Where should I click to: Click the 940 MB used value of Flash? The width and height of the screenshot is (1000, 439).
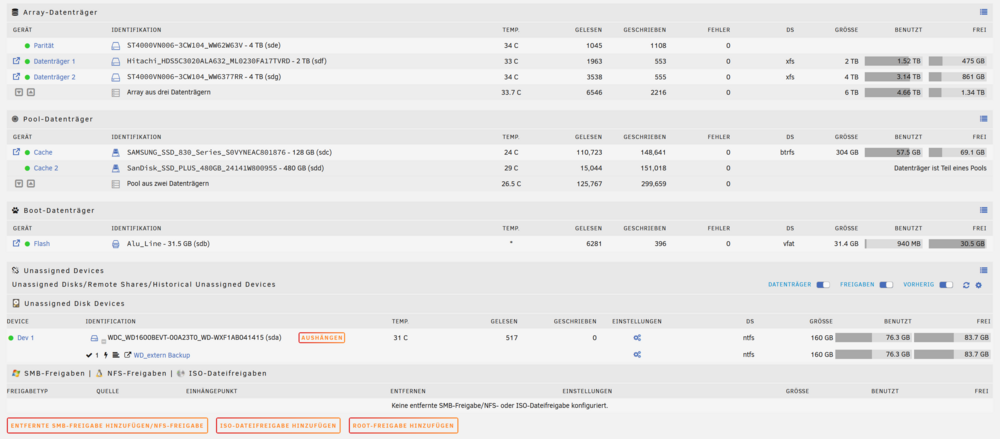click(x=909, y=243)
